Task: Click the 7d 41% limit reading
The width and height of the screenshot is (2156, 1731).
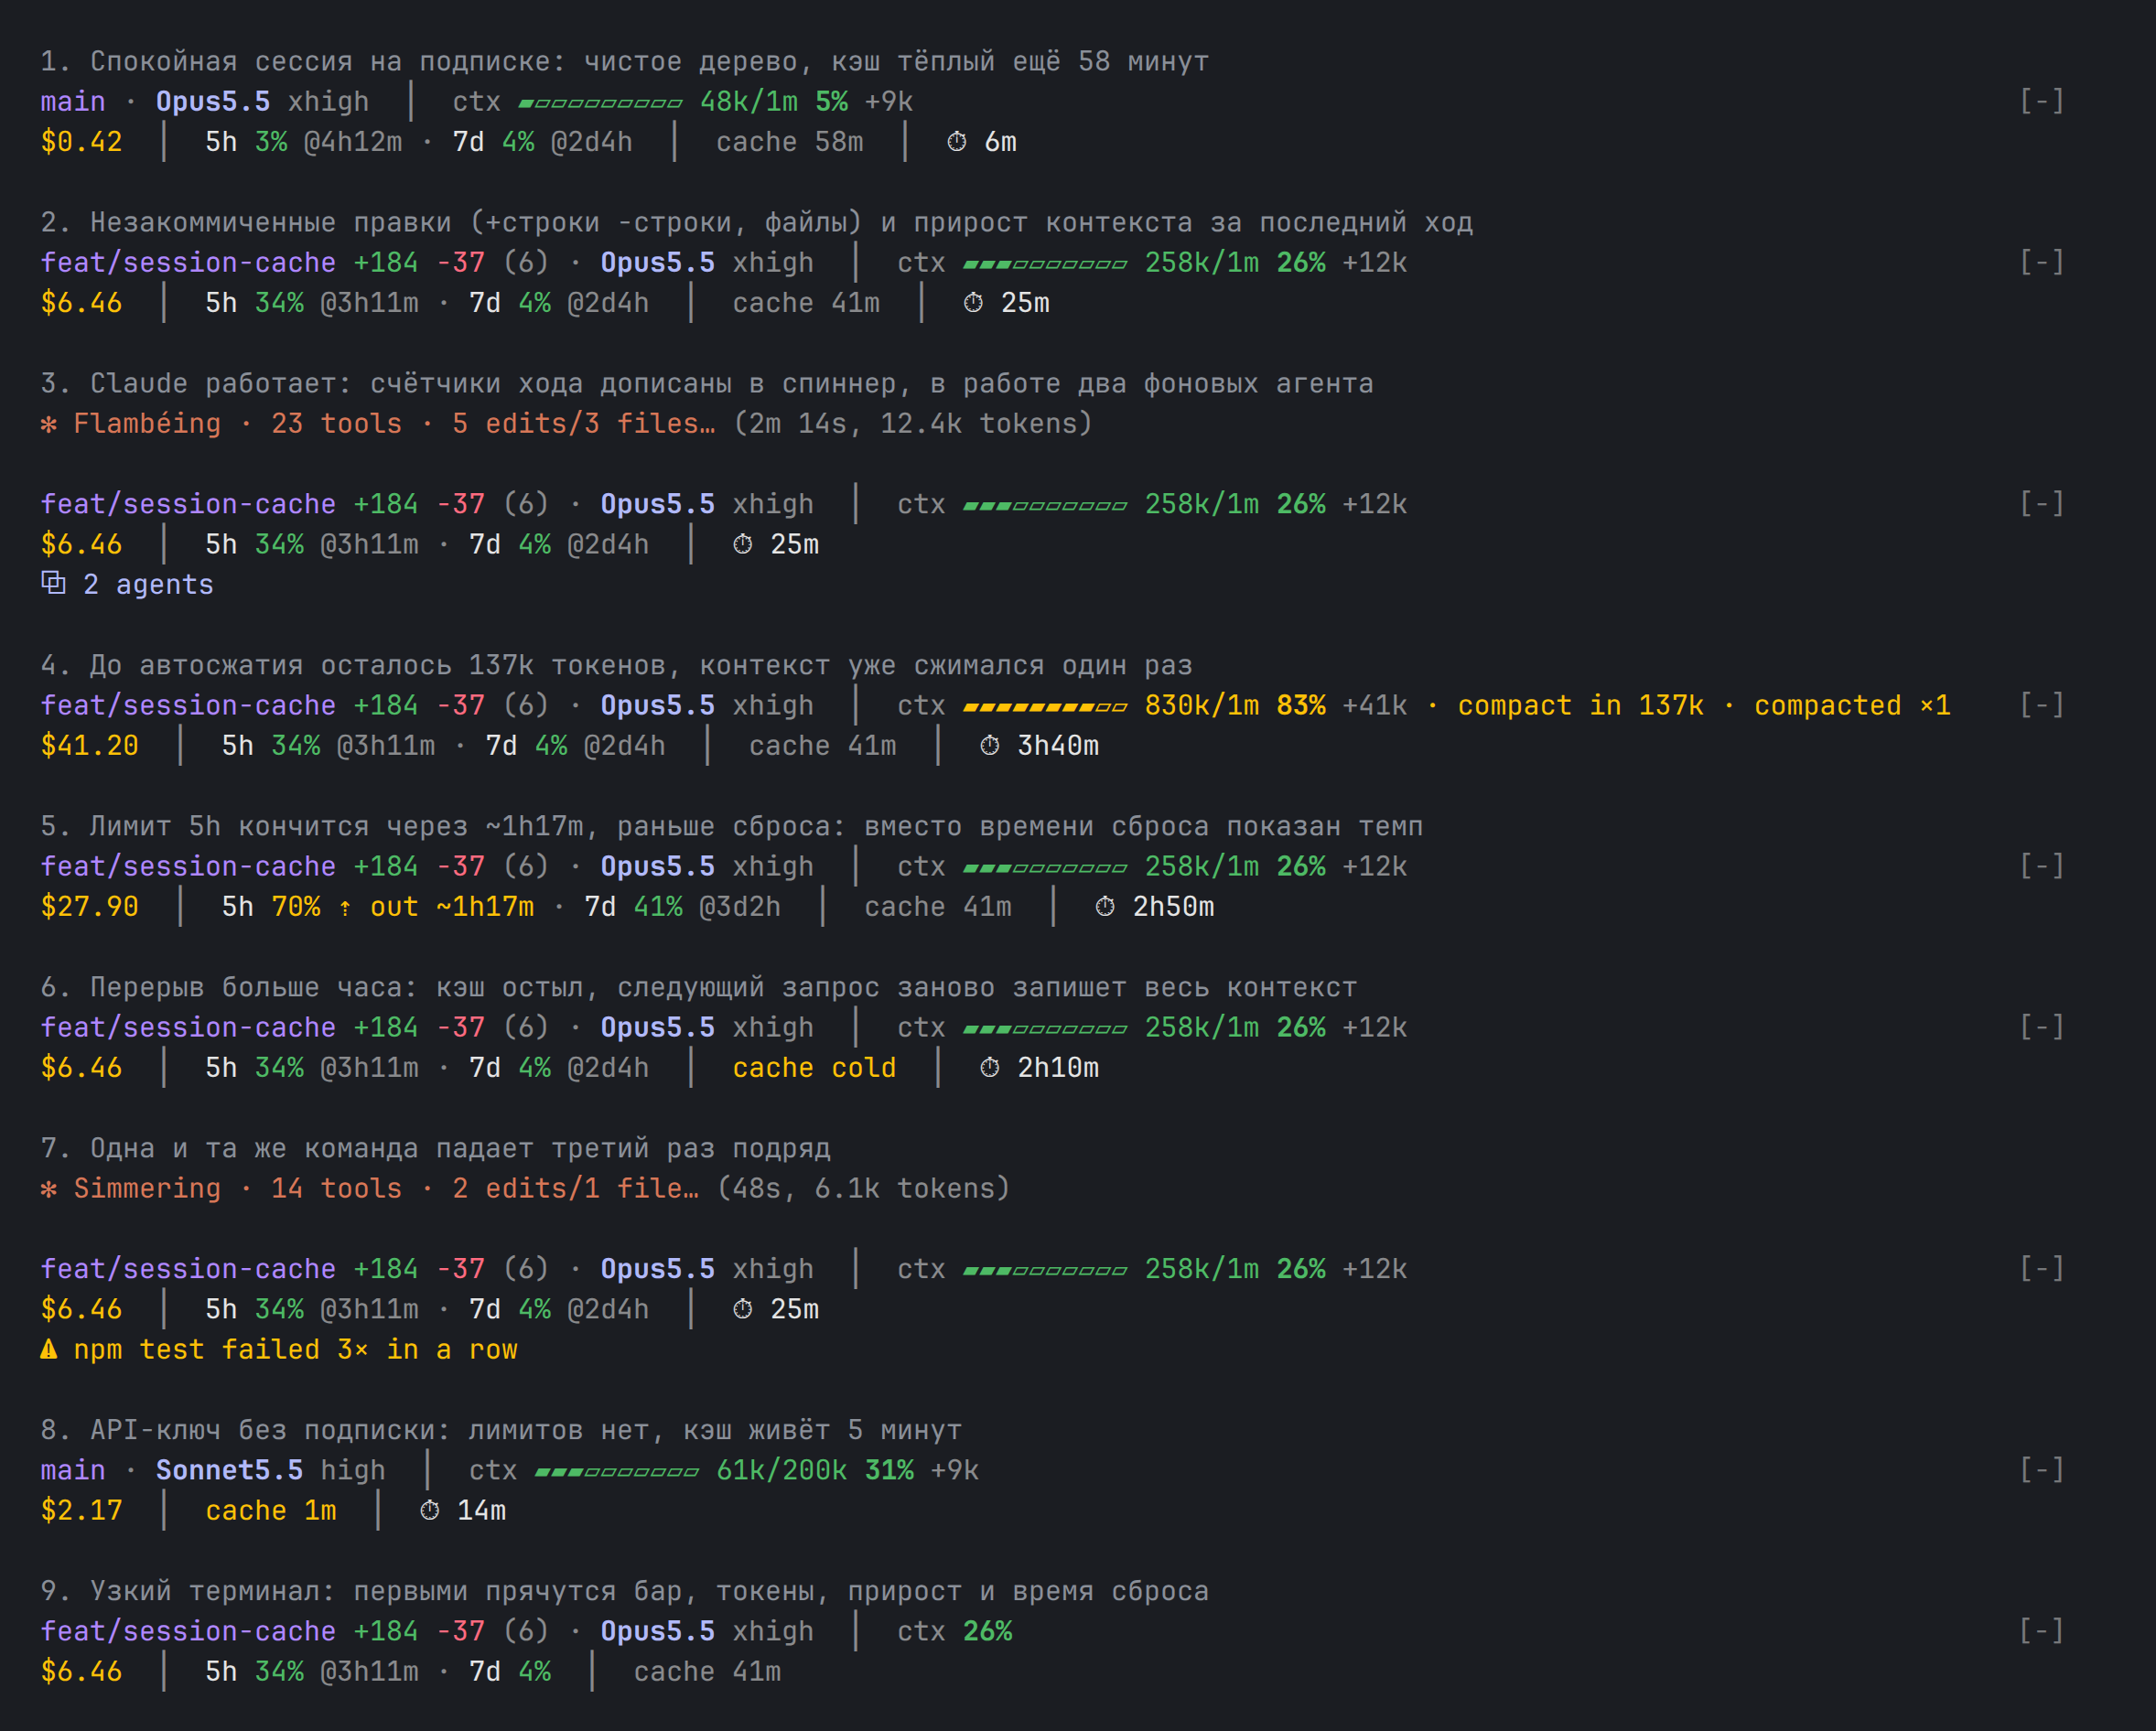Action: point(633,907)
